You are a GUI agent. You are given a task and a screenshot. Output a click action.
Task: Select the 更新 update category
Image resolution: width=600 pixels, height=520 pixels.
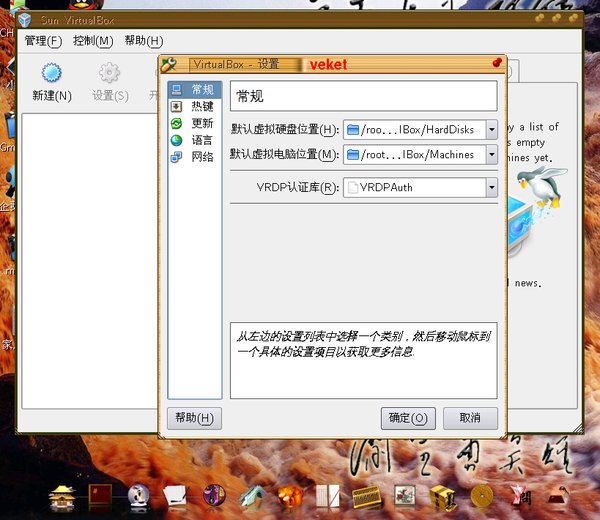(194, 123)
